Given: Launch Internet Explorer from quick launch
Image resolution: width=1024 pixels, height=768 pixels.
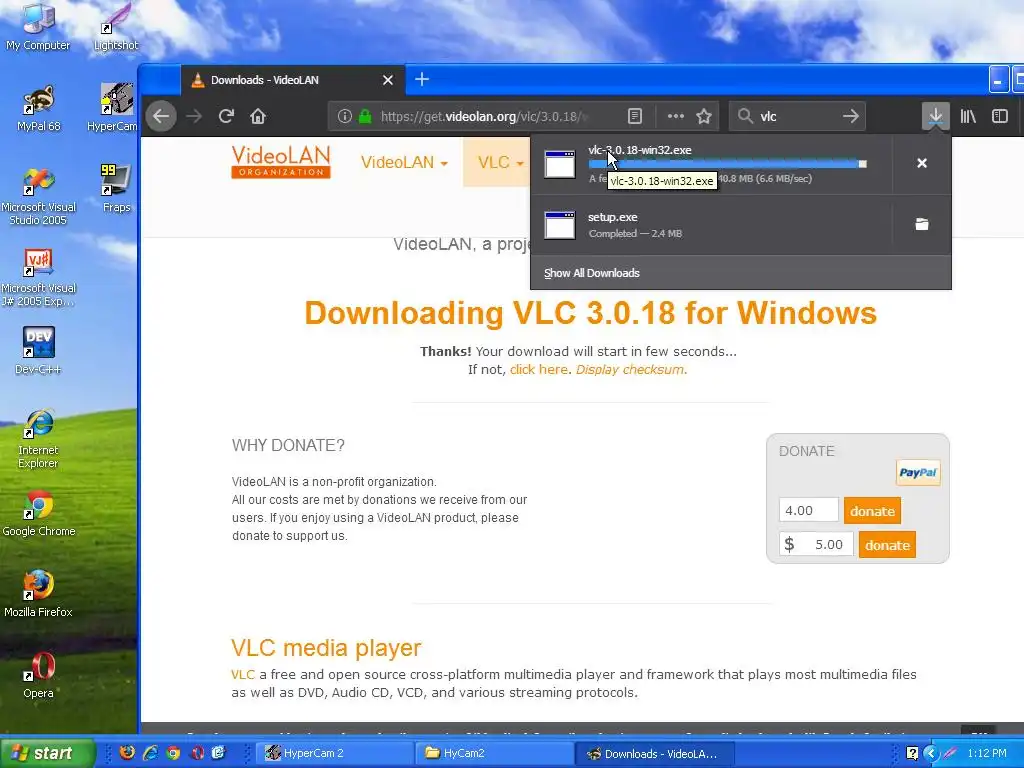Looking at the screenshot, I should pos(150,753).
